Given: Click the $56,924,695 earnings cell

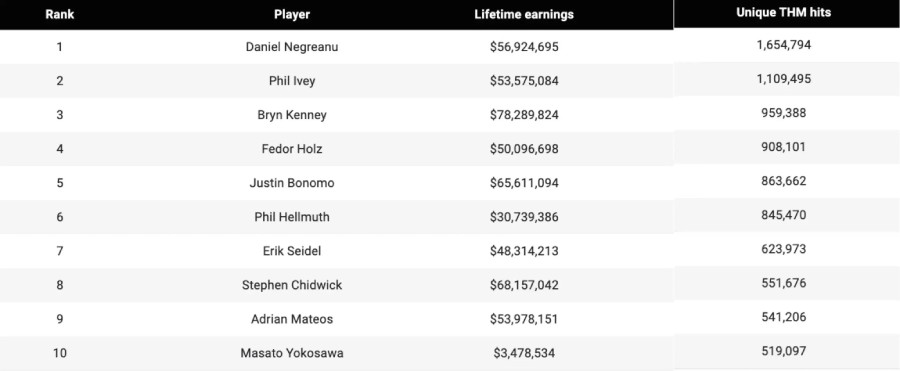Looking at the screenshot, I should (x=524, y=47).
